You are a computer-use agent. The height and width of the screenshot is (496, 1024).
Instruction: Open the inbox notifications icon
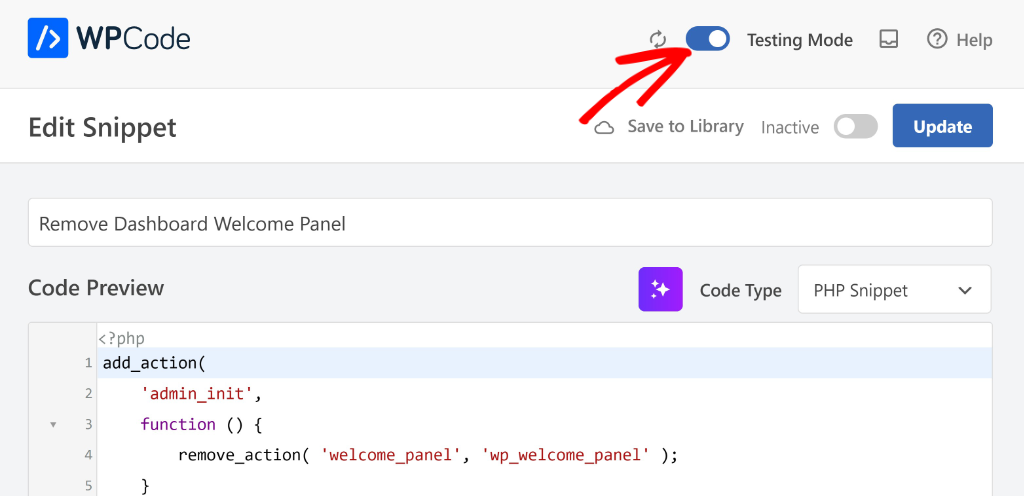888,39
